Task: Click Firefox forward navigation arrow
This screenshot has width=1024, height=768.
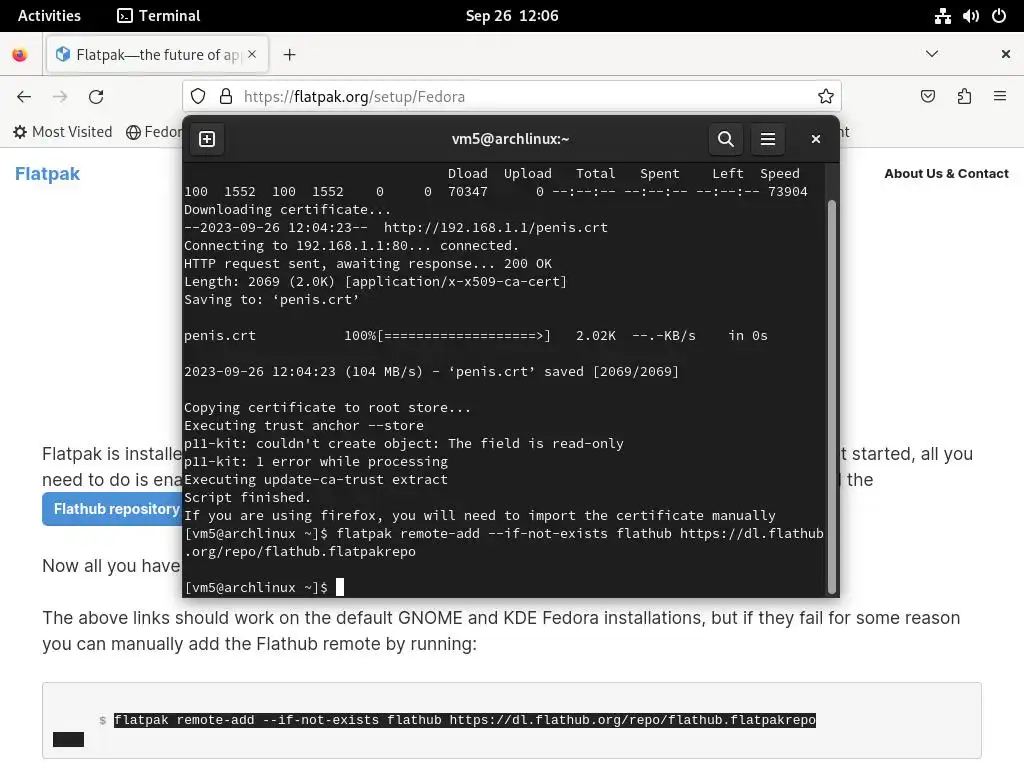Action: coord(60,97)
